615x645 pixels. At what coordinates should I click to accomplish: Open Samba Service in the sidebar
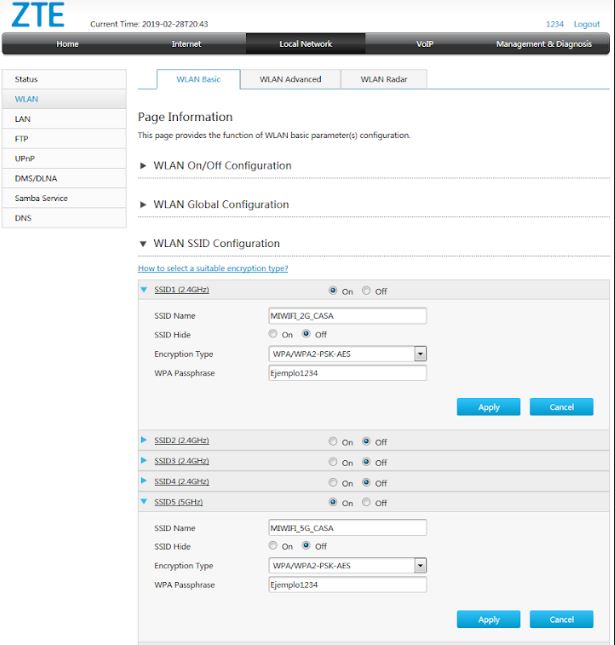[x=64, y=198]
